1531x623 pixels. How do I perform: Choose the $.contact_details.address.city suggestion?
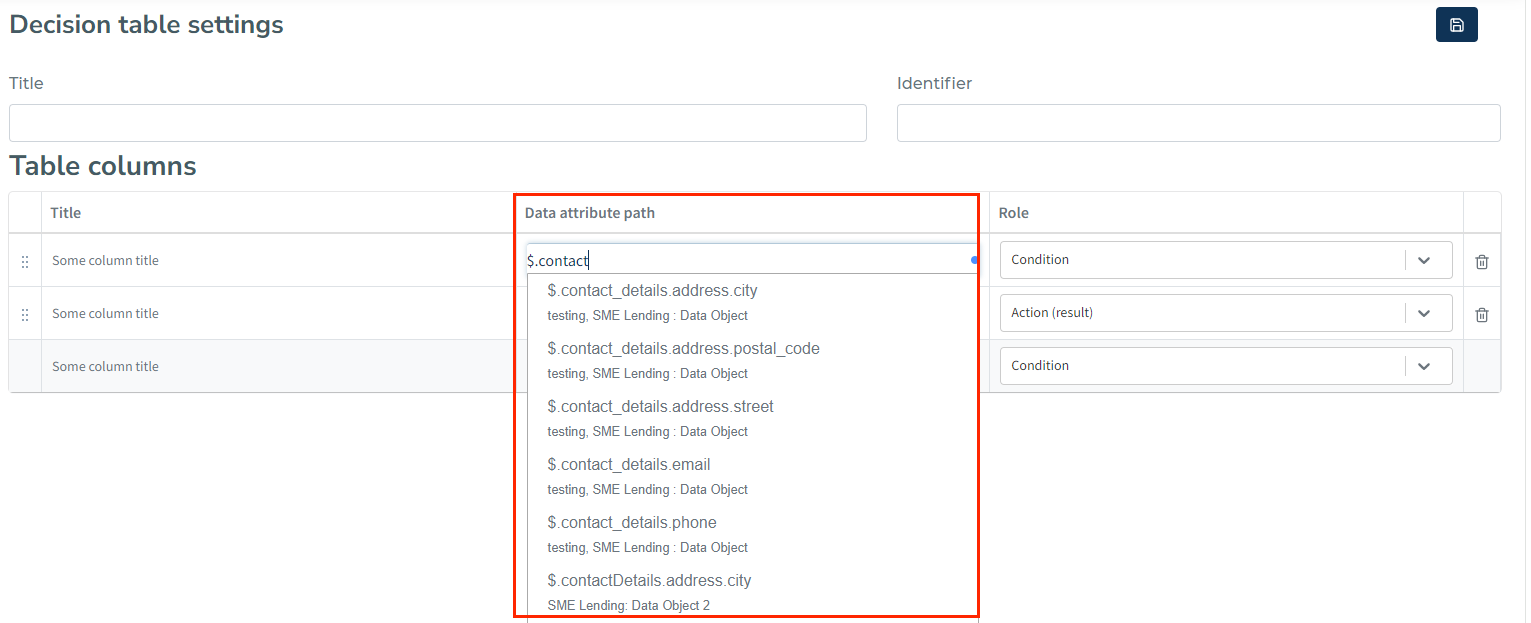[x=752, y=302]
